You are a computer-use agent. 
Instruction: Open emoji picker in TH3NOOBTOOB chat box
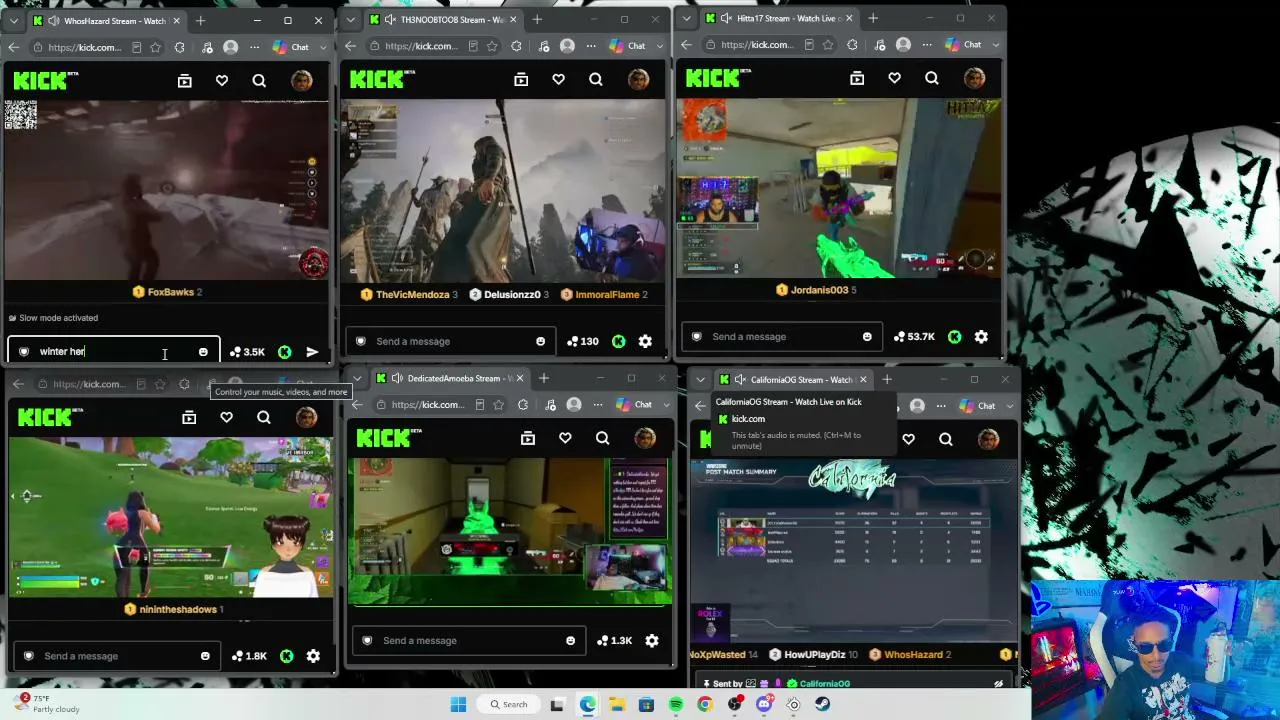tap(541, 341)
